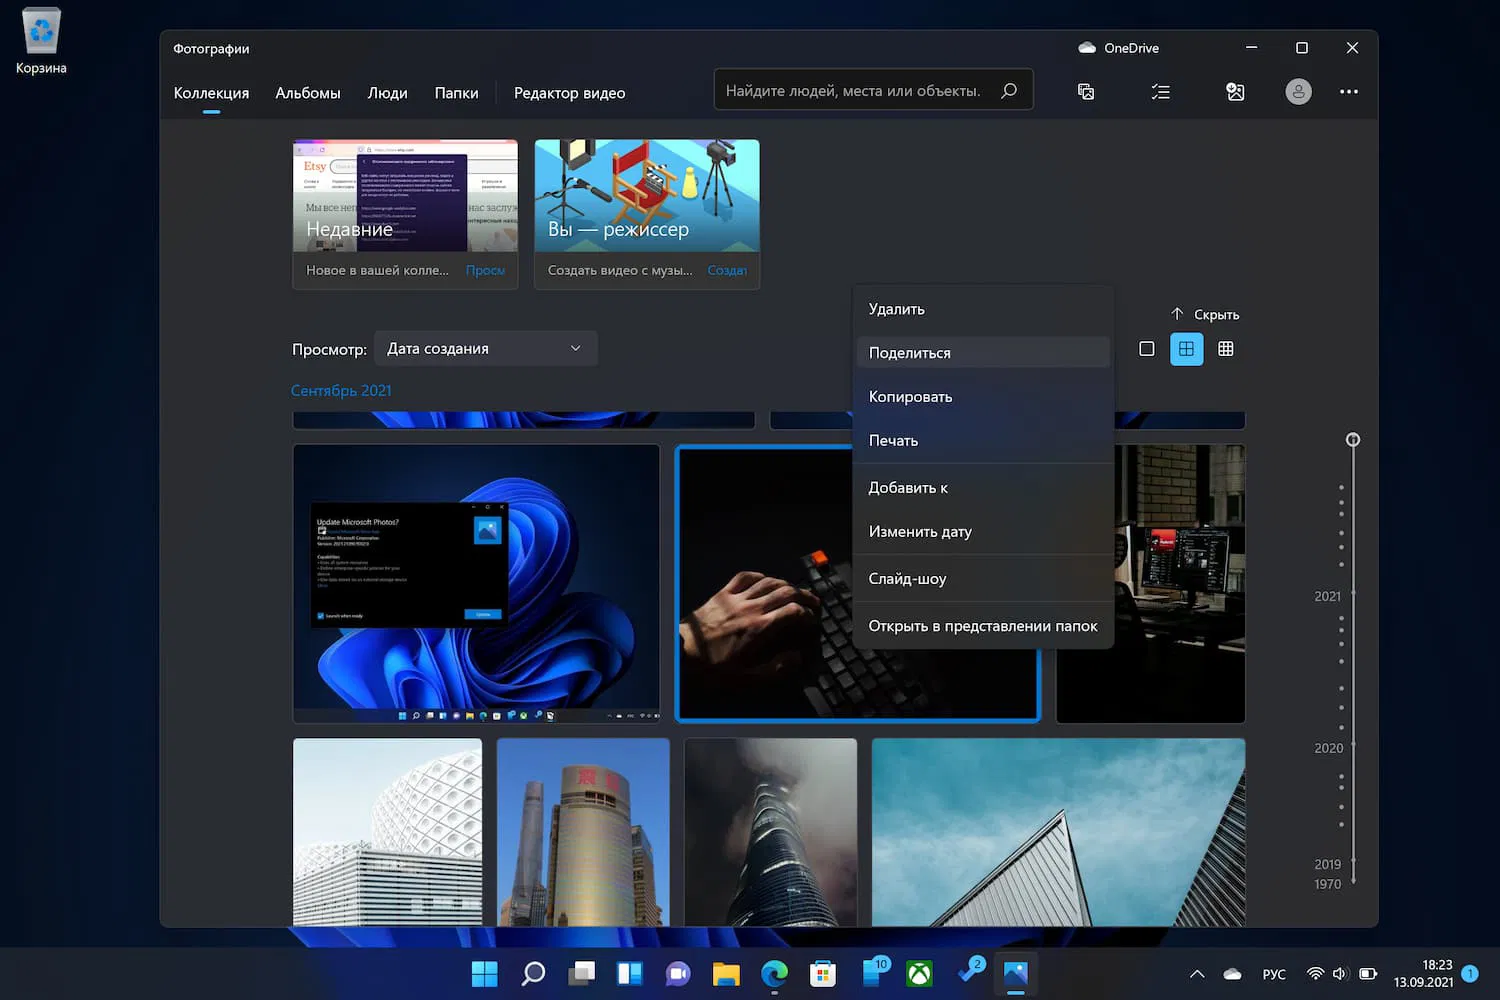This screenshot has width=1500, height=1000.
Task: Open the 'Люди' tab
Action: [x=387, y=93]
